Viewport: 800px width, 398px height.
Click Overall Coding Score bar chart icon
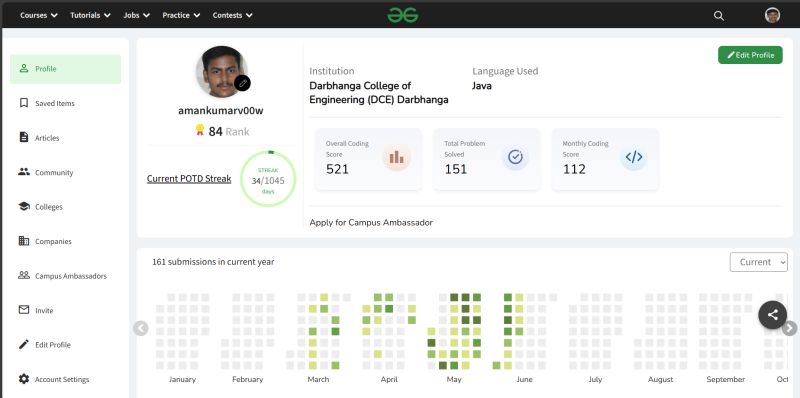pyautogui.click(x=396, y=157)
